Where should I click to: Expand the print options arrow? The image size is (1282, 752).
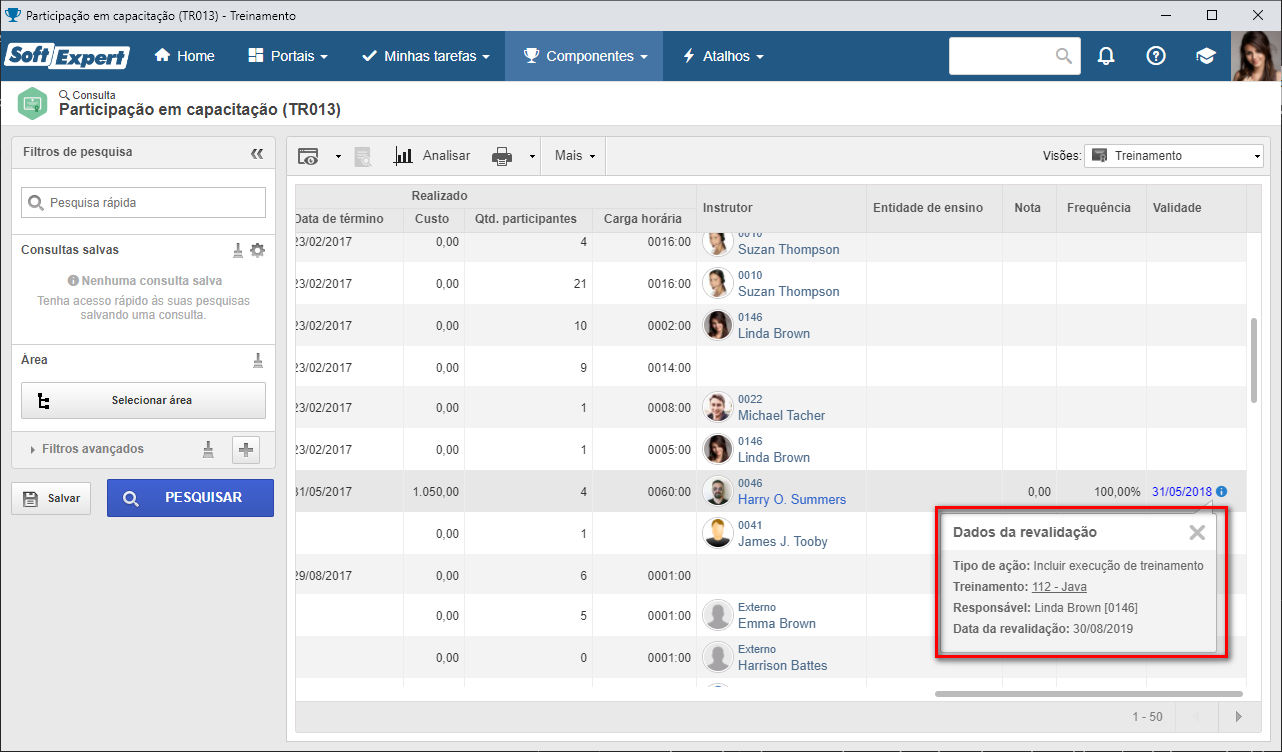(x=531, y=156)
